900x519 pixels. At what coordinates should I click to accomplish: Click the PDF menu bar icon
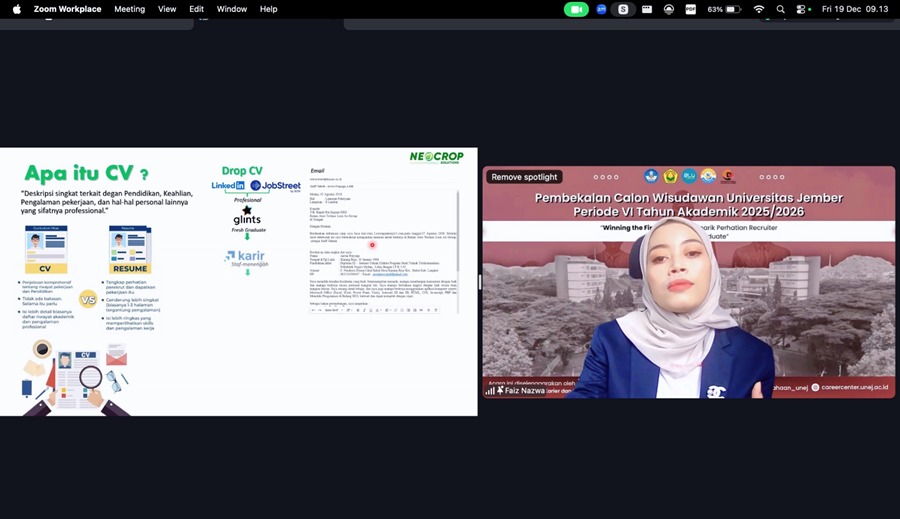click(690, 9)
